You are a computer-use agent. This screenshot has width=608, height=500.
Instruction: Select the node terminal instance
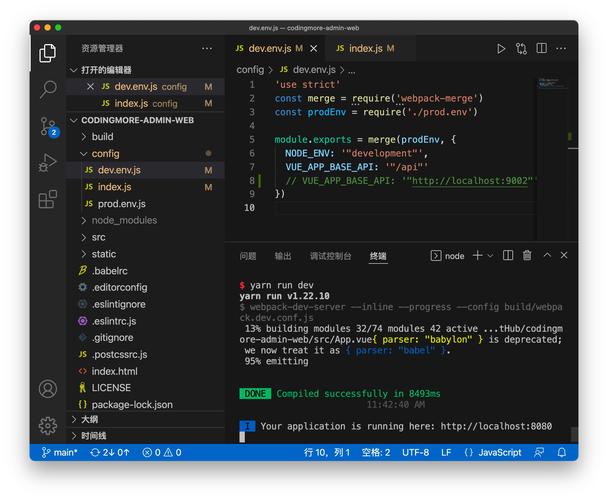click(x=447, y=256)
